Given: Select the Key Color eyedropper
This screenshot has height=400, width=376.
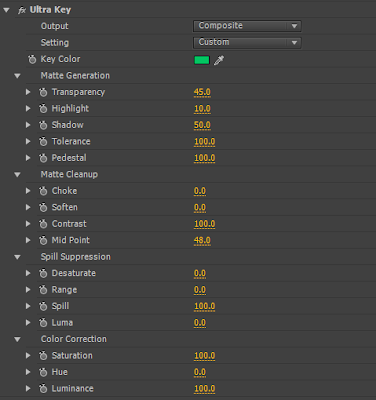Looking at the screenshot, I should coord(219,60).
